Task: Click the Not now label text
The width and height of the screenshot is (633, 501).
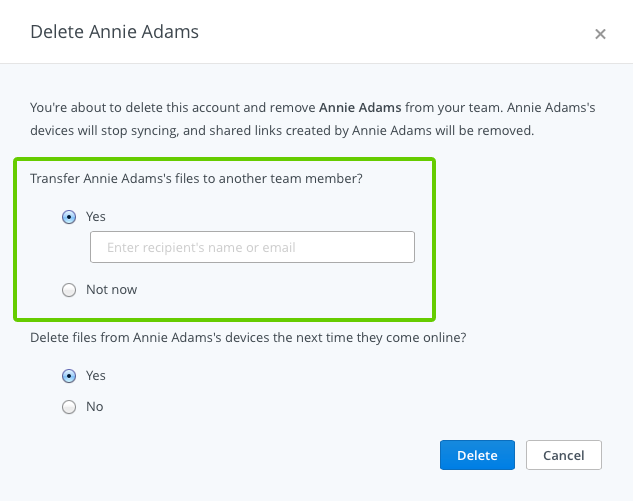Action: [111, 290]
